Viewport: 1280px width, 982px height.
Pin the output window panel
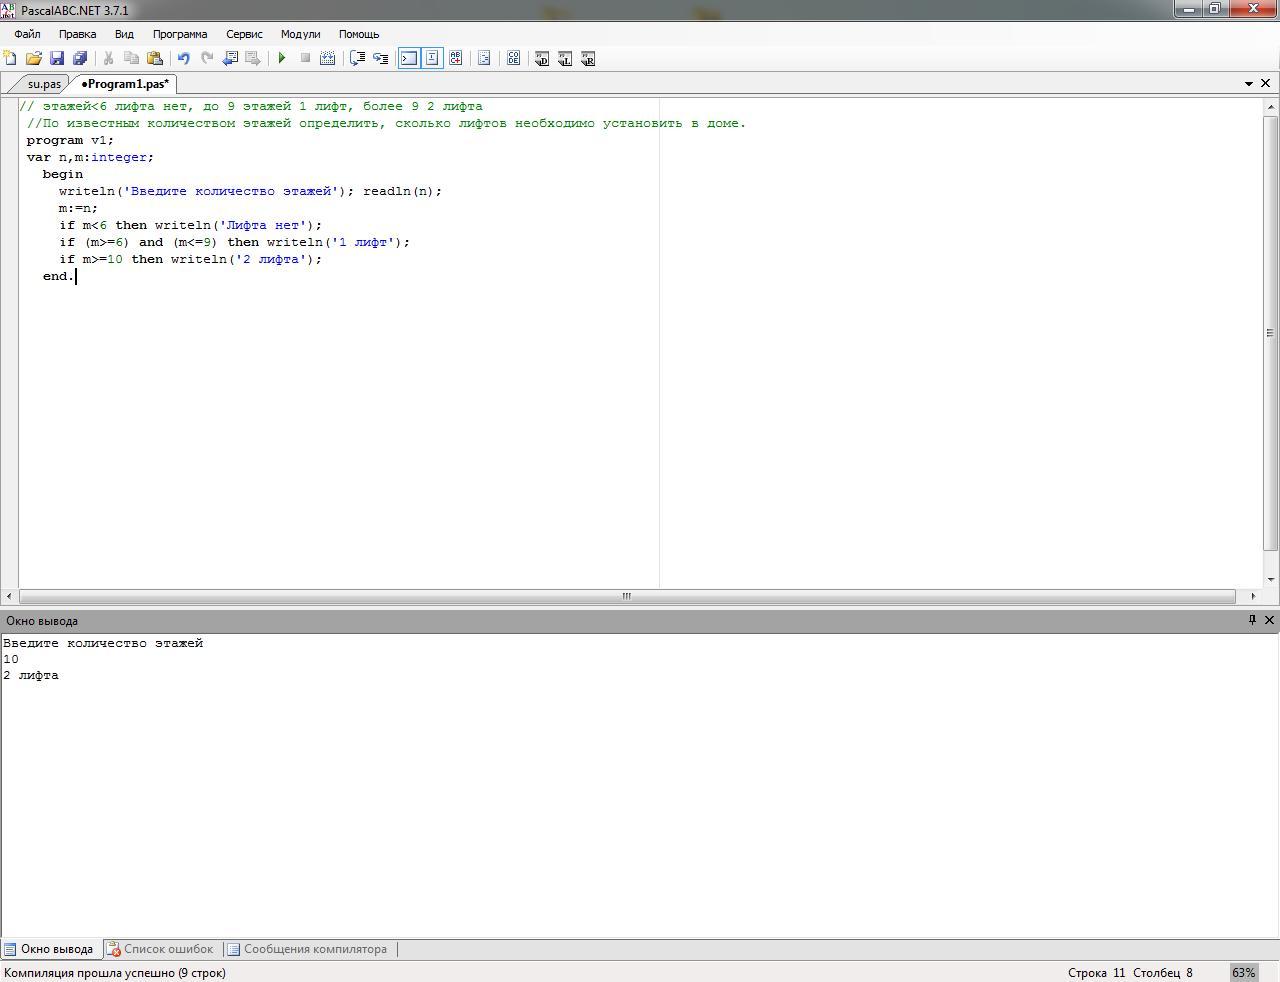tap(1252, 620)
